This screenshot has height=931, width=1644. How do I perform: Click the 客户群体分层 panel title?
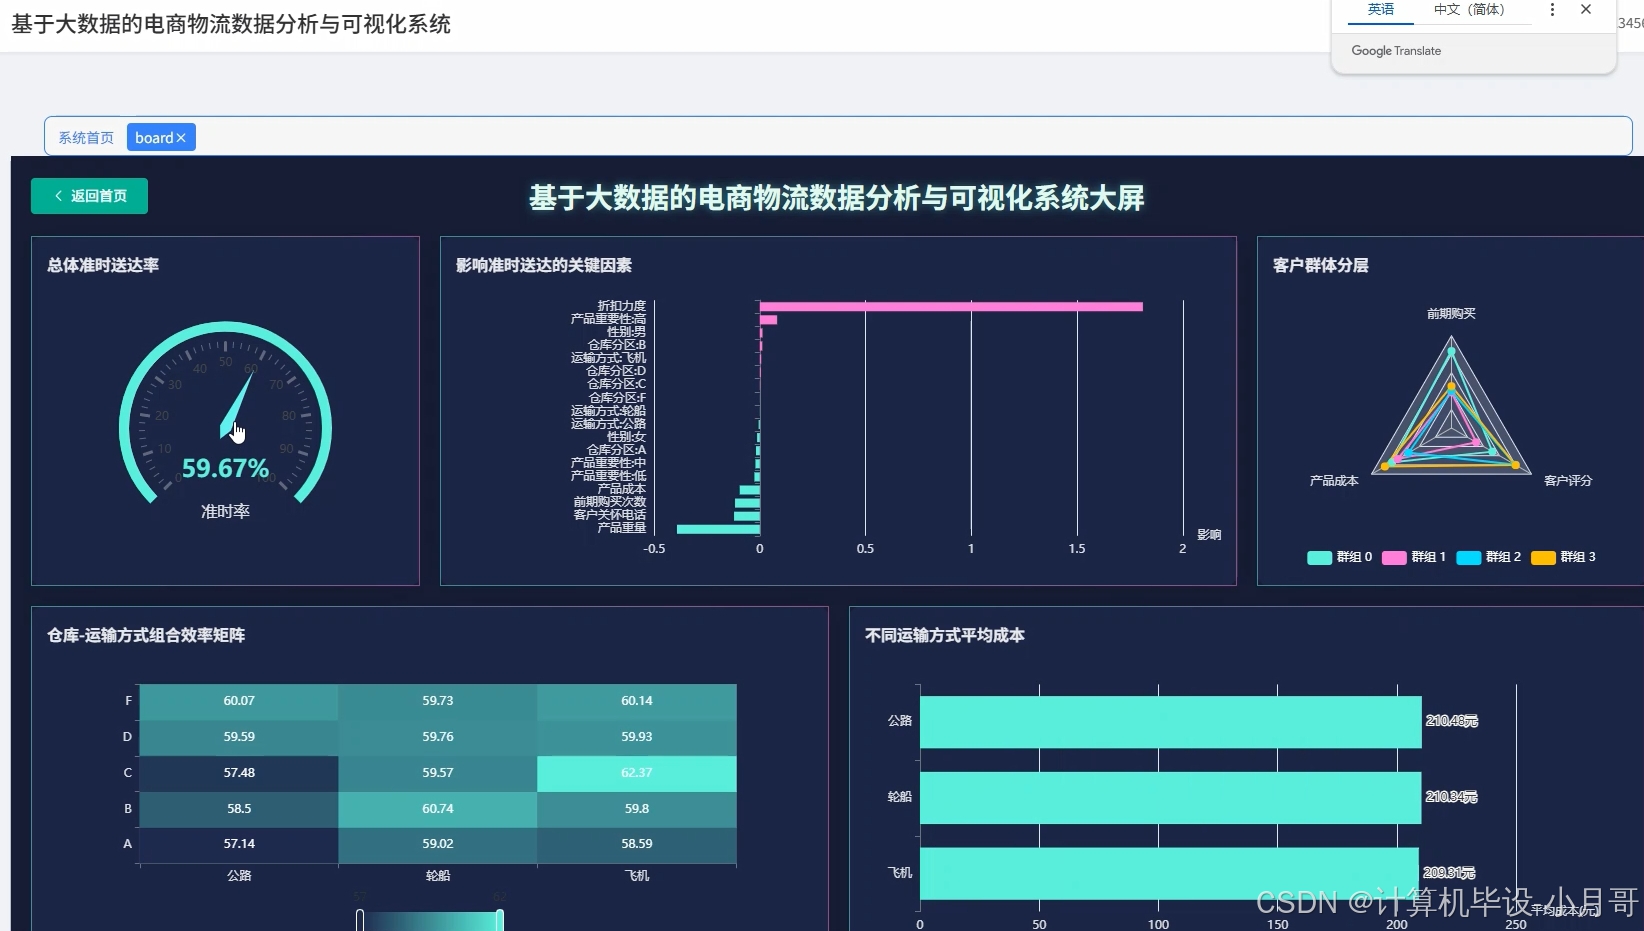pos(1321,265)
